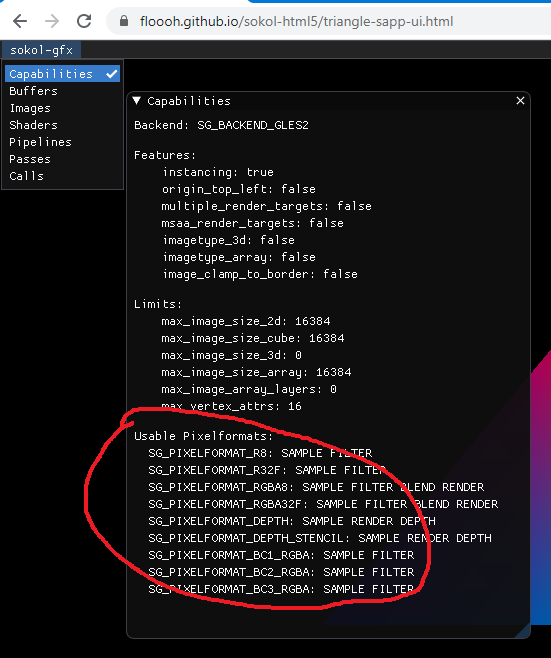
Task: Click the browser forward arrow
Action: (52, 21)
